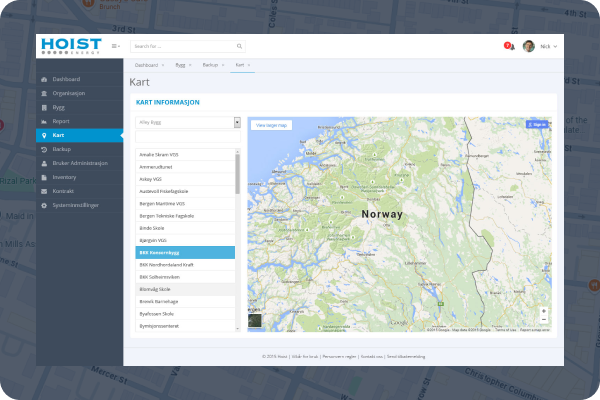Image resolution: width=600 pixels, height=400 pixels.
Task: Open the Report chart icon
Action: pyautogui.click(x=43, y=120)
